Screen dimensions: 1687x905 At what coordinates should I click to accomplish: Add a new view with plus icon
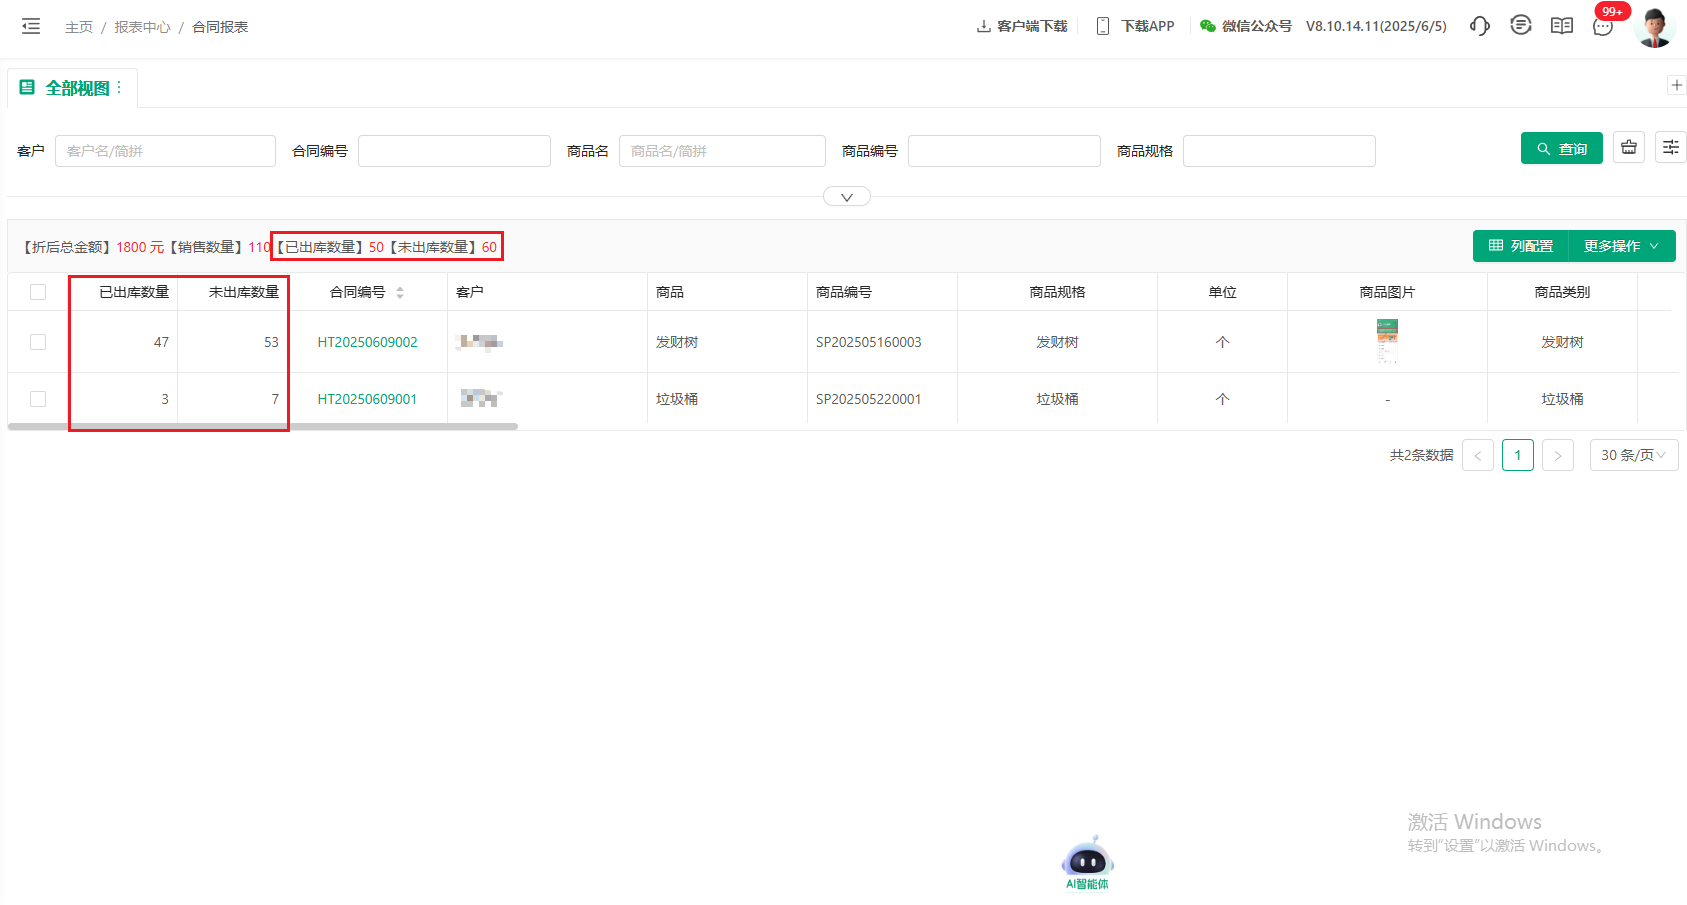[x=1676, y=85]
